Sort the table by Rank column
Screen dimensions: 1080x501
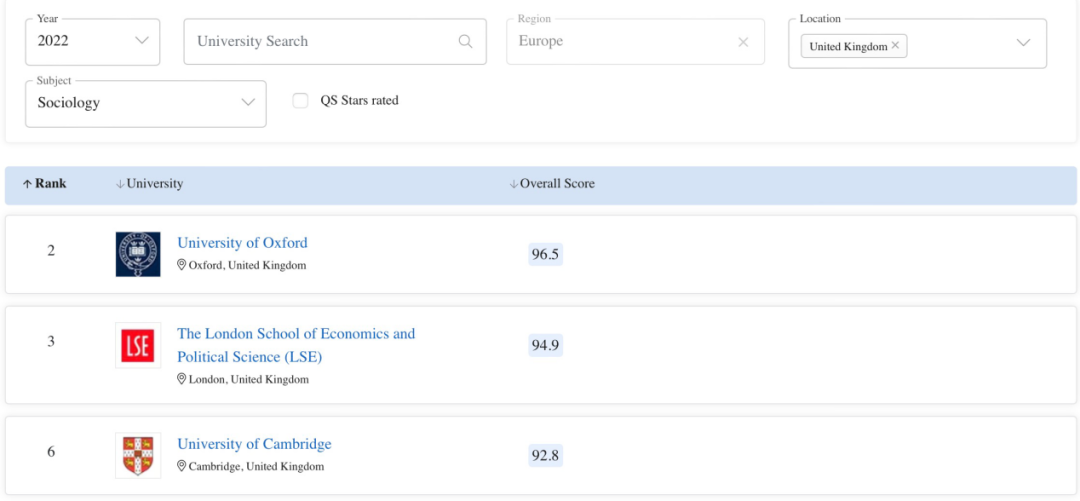[45, 184]
